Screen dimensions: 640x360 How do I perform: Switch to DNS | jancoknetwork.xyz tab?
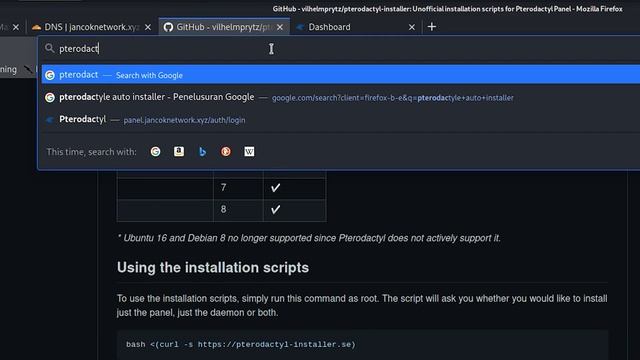pos(92,27)
